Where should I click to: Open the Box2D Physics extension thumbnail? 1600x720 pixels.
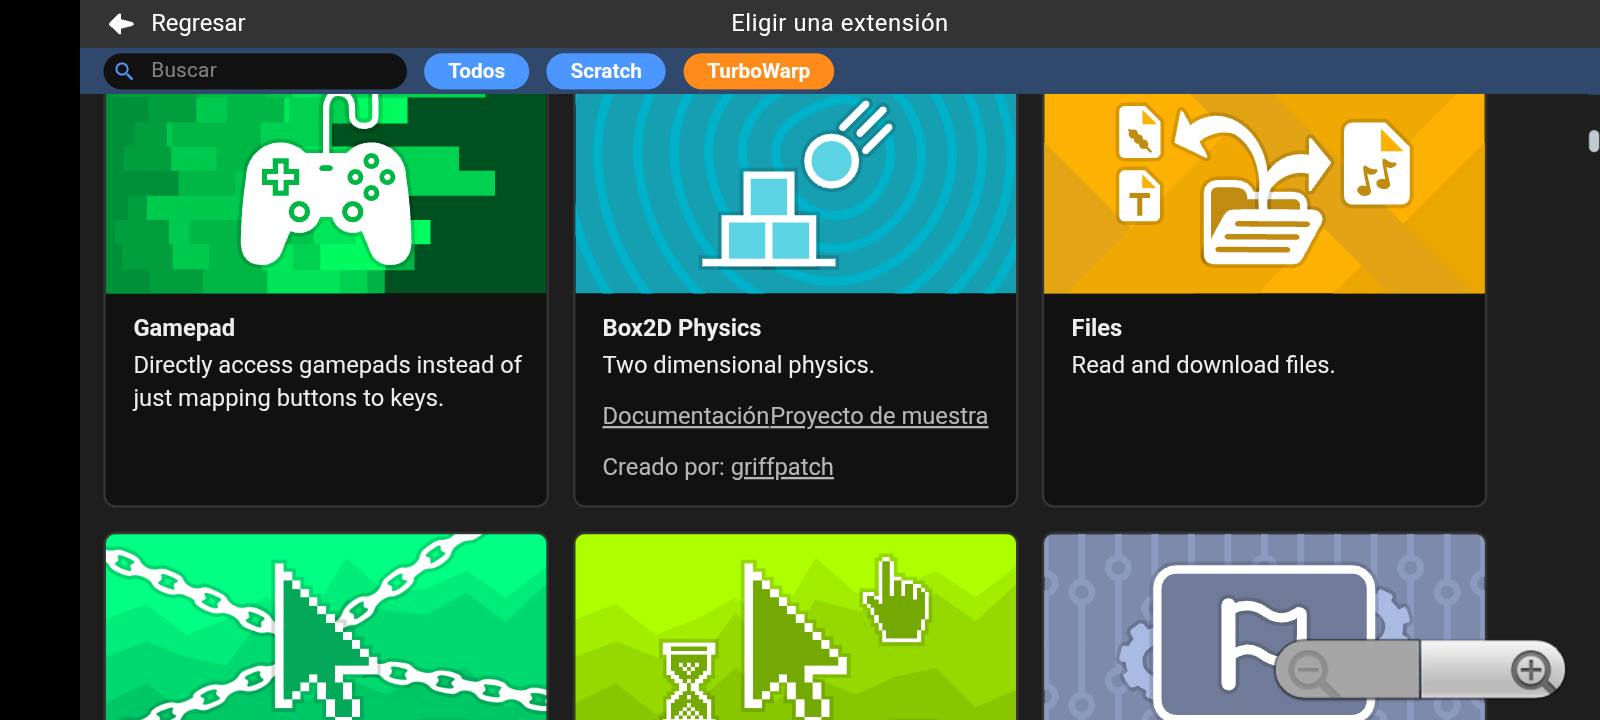tap(796, 193)
